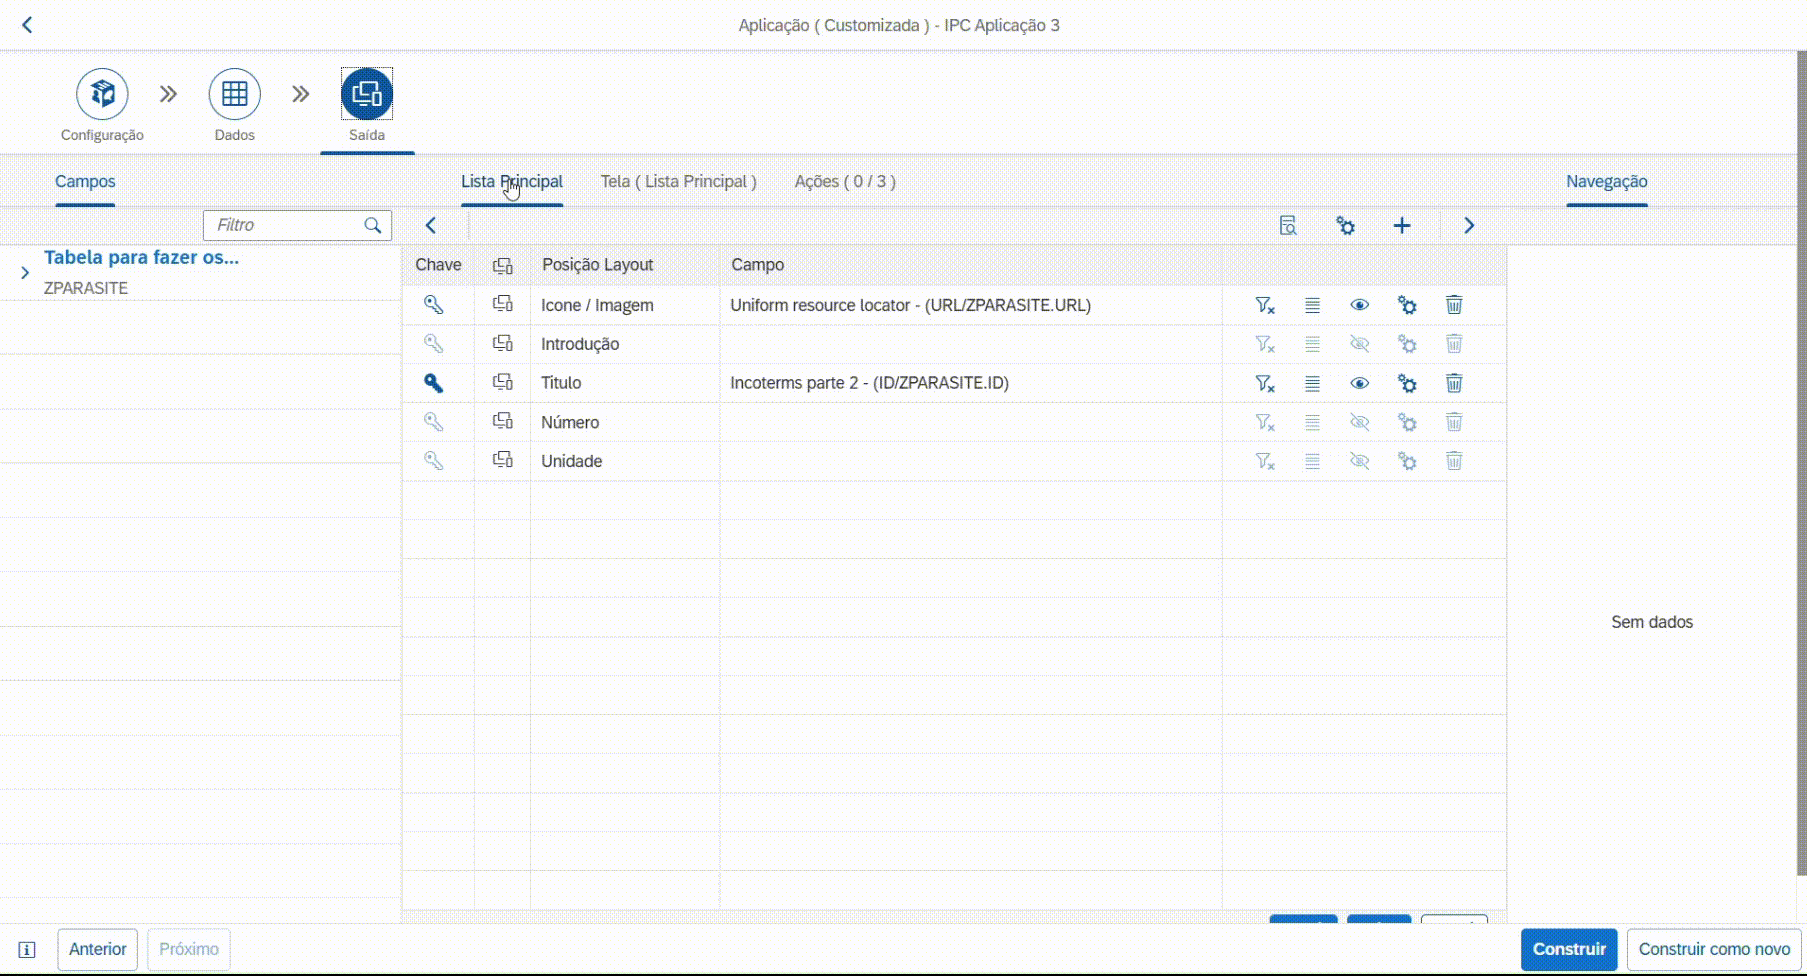Click the document search icon in toolbar
The height and width of the screenshot is (976, 1807).
tap(1288, 226)
